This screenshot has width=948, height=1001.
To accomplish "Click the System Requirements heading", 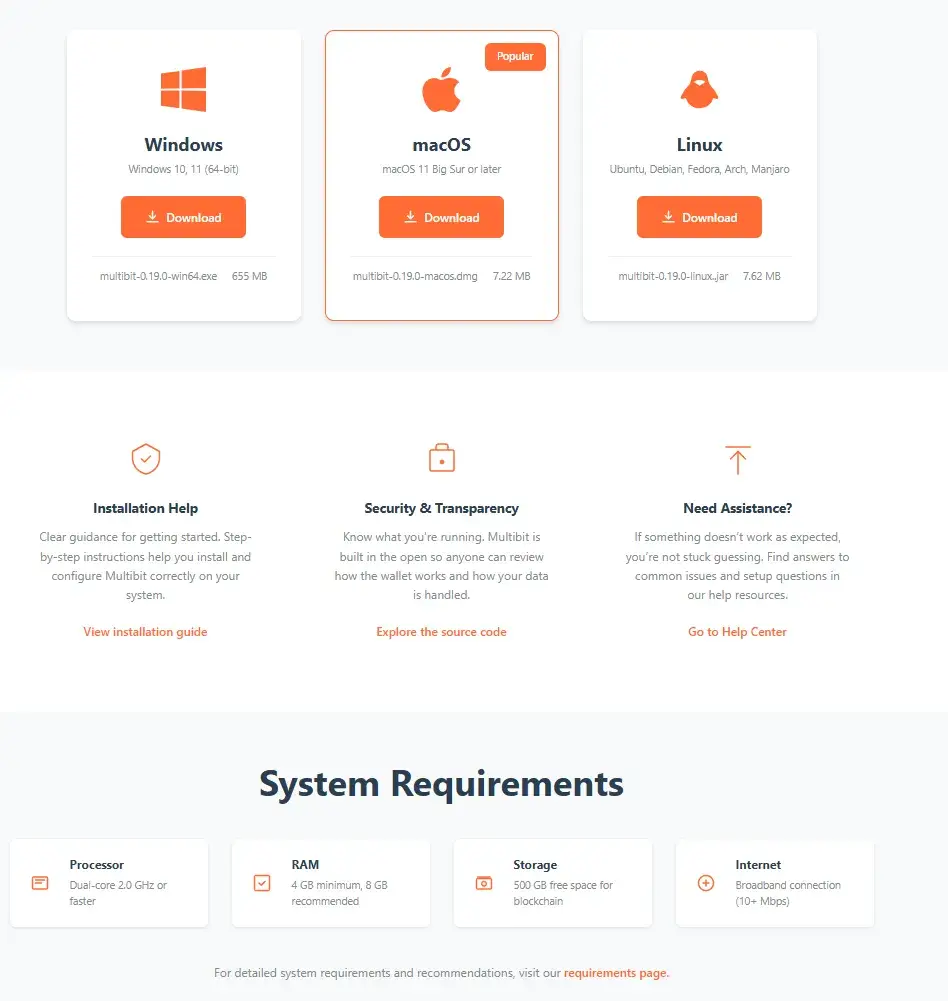I will (441, 784).
